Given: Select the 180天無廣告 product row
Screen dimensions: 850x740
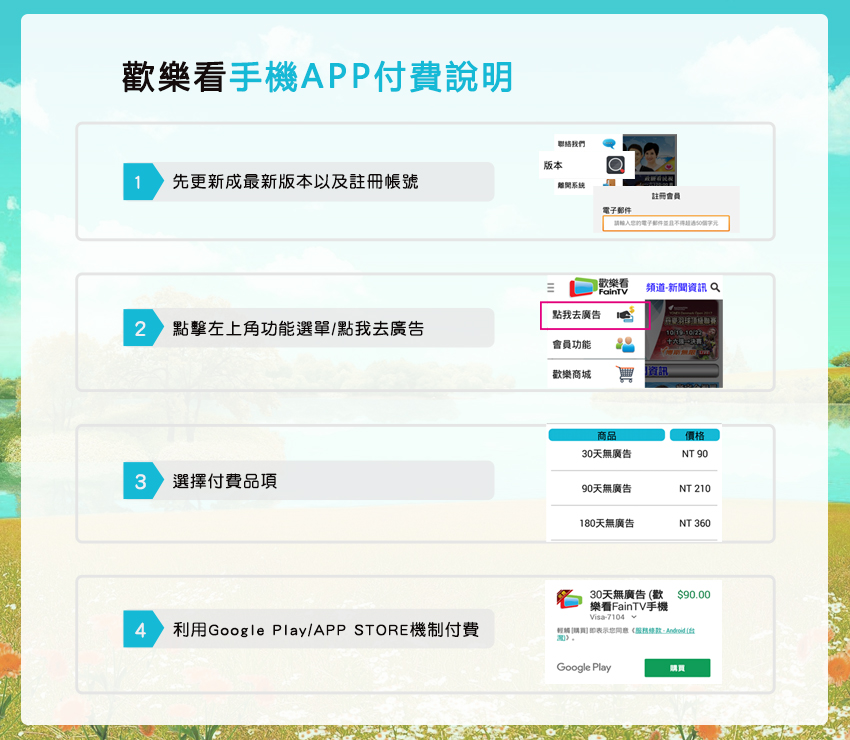Looking at the screenshot, I should [634, 523].
